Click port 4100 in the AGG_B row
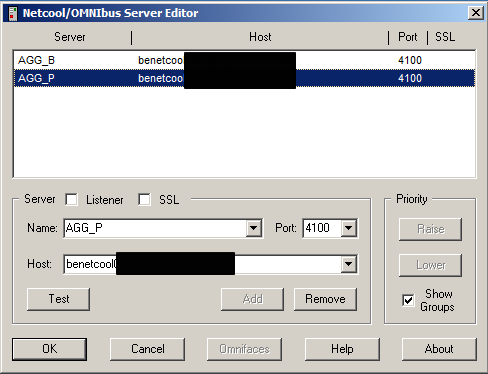The image size is (488, 374). click(x=410, y=60)
